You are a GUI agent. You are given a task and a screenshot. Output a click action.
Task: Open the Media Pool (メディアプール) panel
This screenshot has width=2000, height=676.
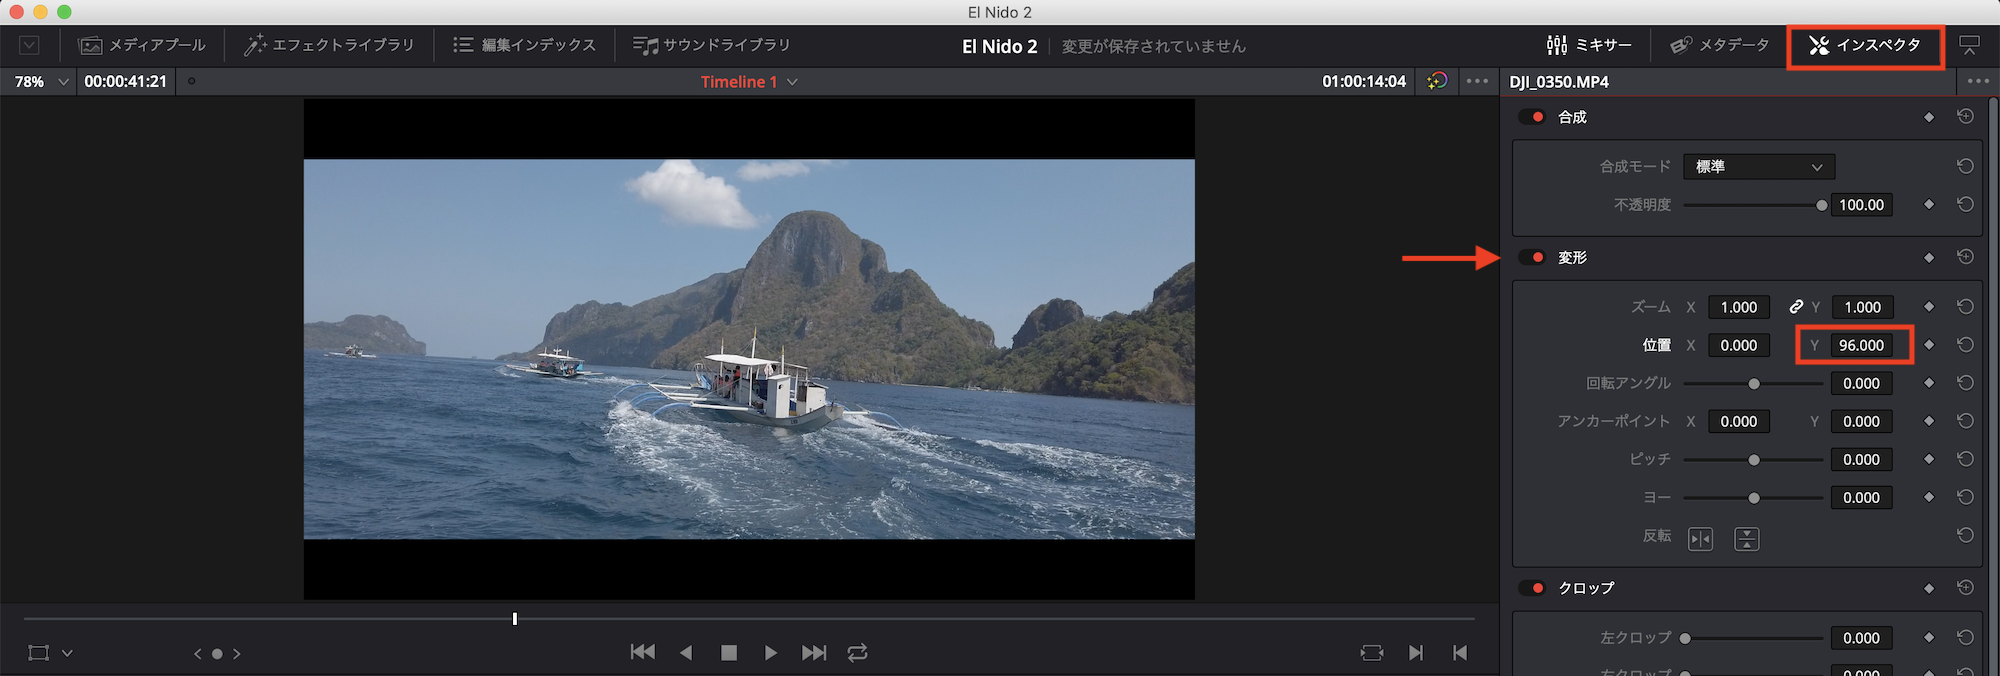tap(142, 45)
